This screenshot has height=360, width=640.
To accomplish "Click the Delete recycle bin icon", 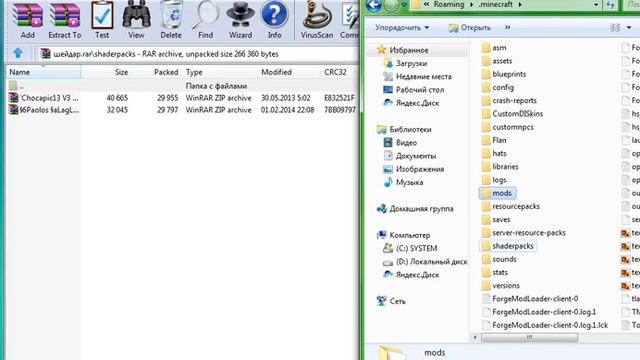I will pos(171,20).
